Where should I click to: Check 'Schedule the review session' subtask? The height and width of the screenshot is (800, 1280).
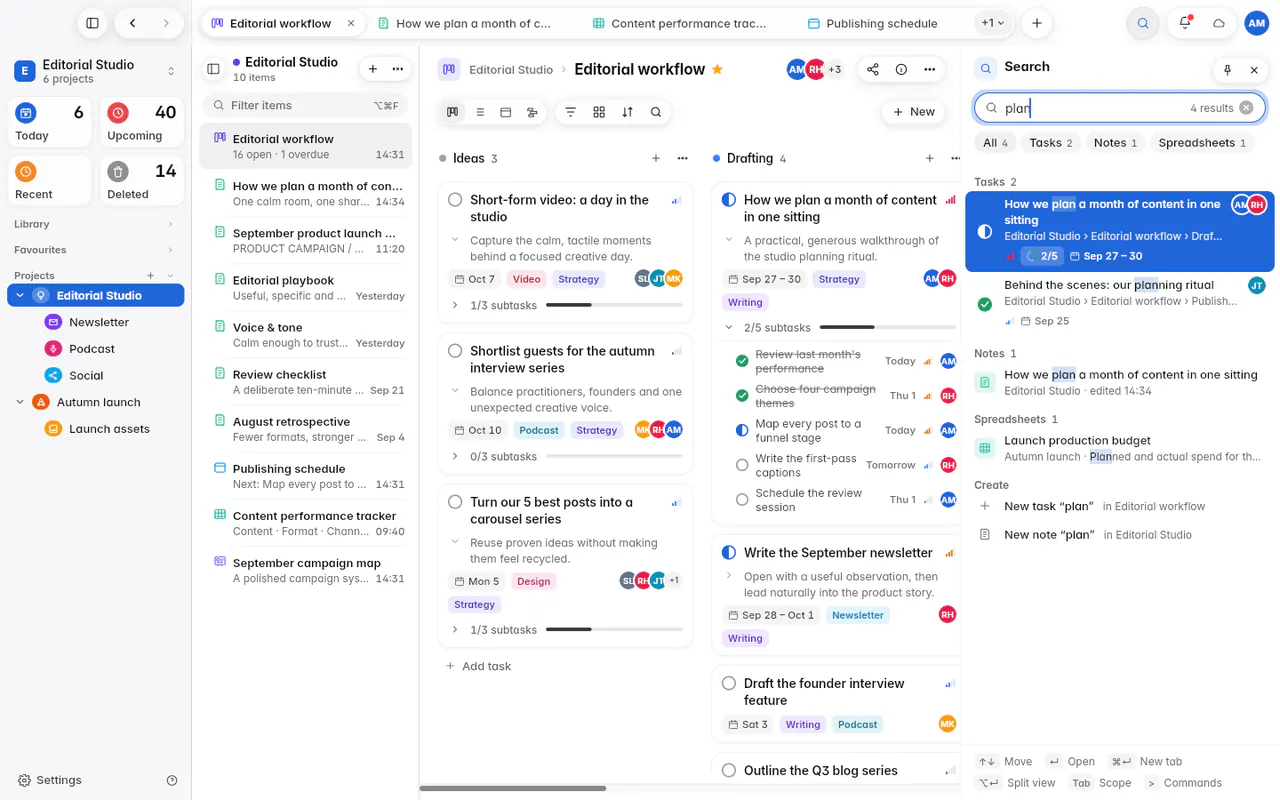(x=742, y=500)
